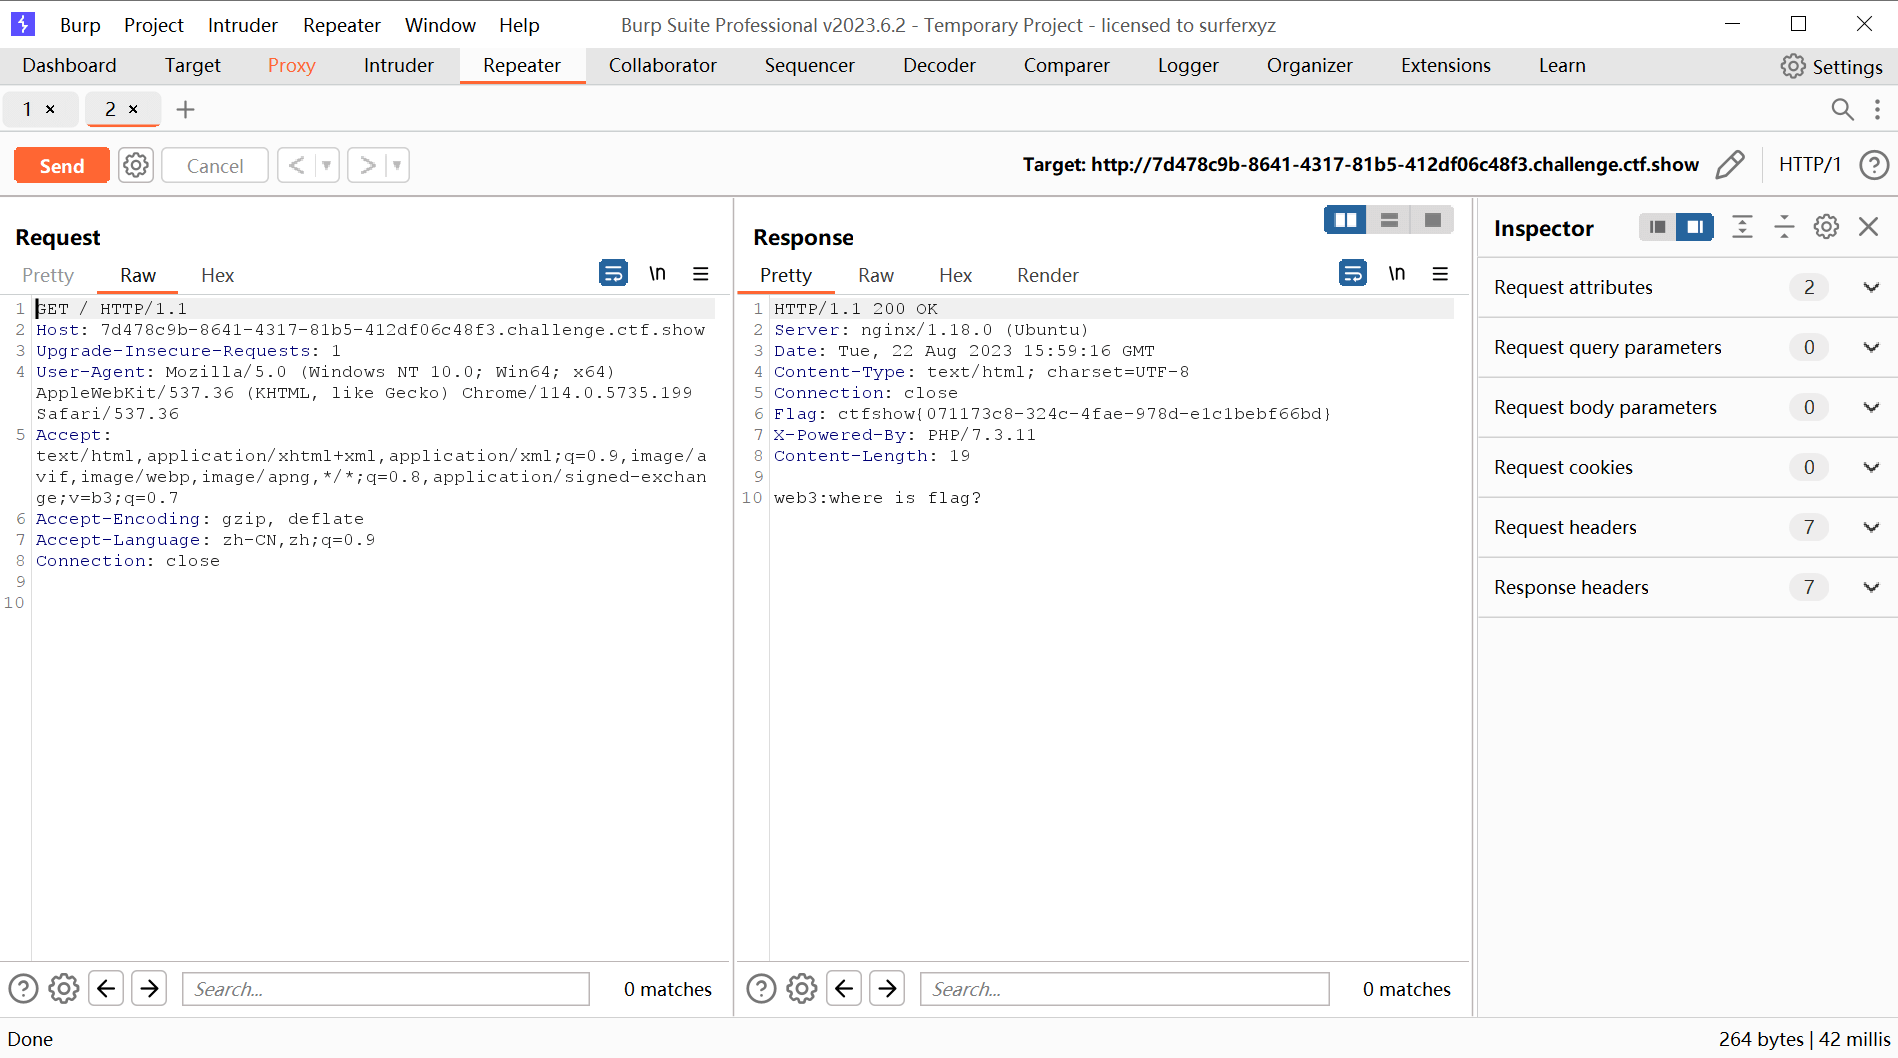Go to next request in history
The width and height of the screenshot is (1898, 1058).
point(367,165)
